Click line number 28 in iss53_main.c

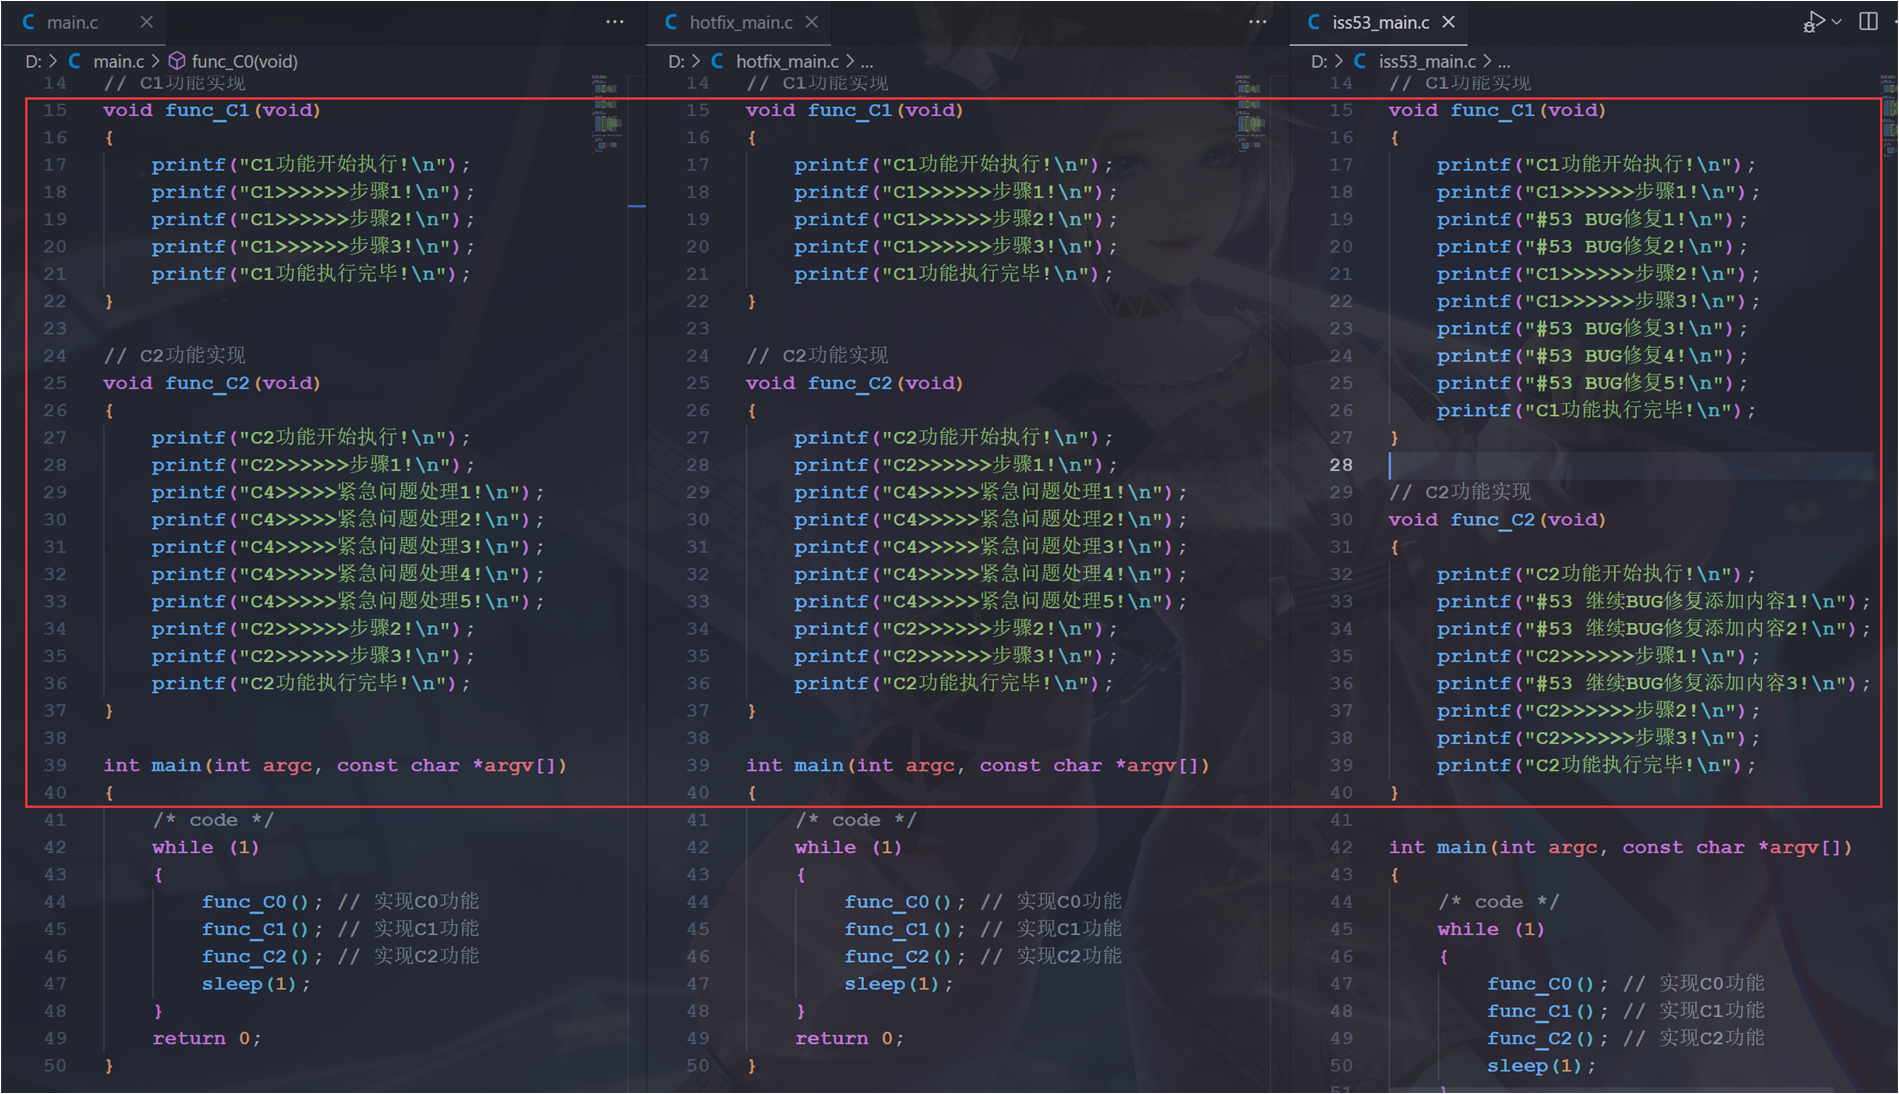pos(1340,465)
